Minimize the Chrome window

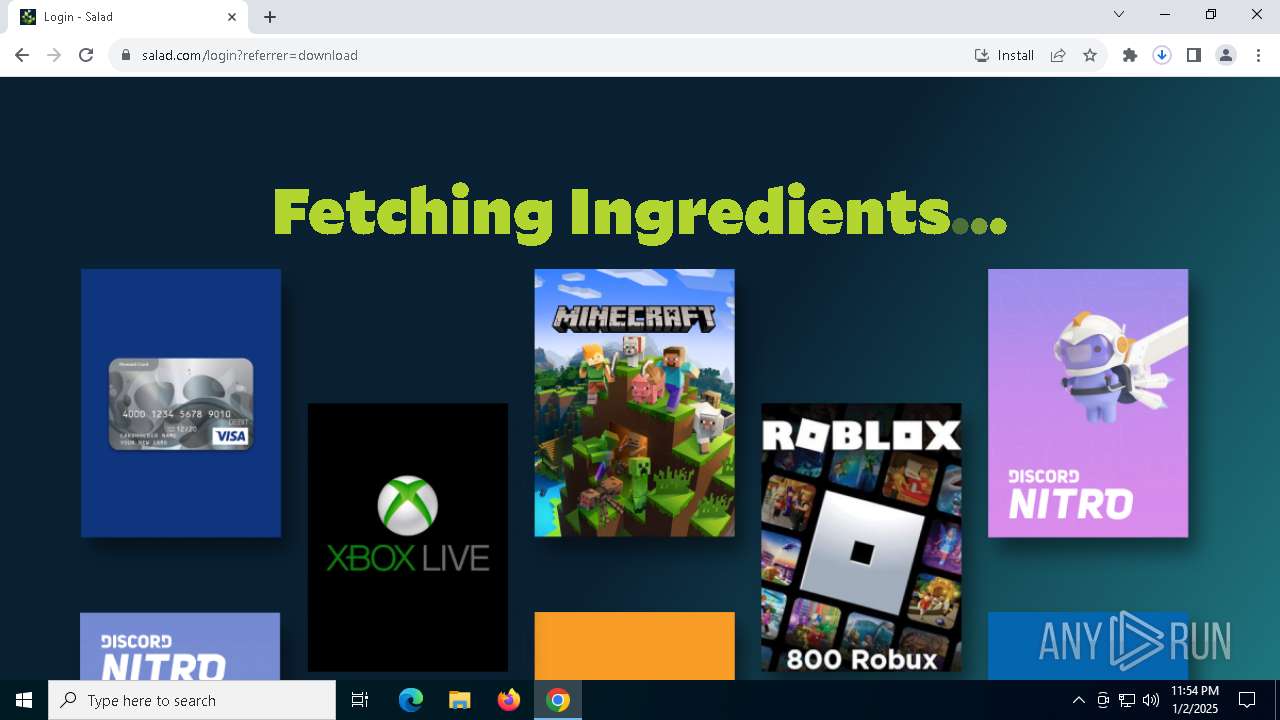[1165, 14]
